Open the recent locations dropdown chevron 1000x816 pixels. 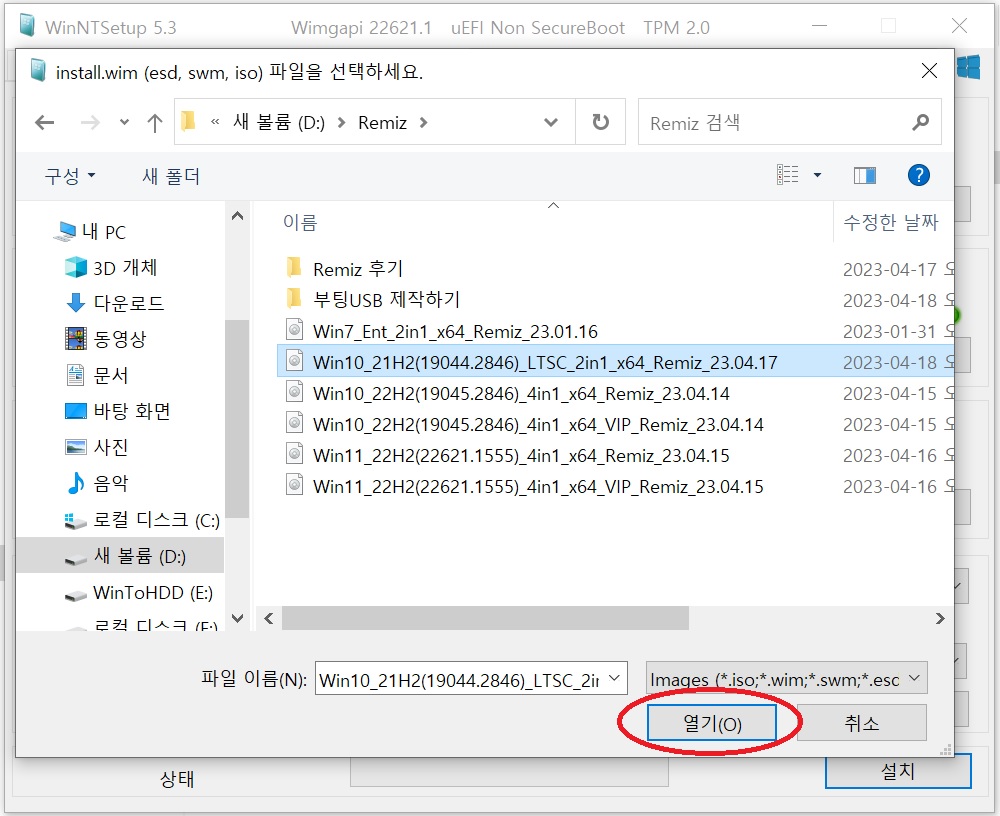coord(124,122)
